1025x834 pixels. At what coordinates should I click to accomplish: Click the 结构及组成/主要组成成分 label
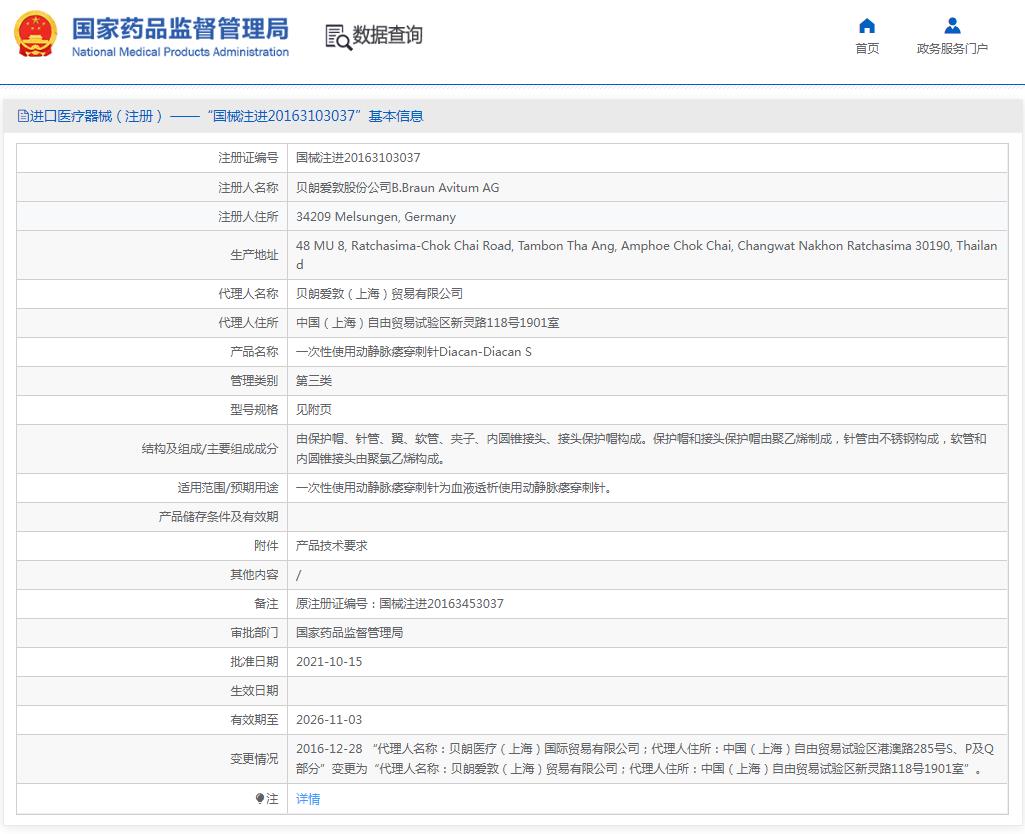(x=210, y=449)
